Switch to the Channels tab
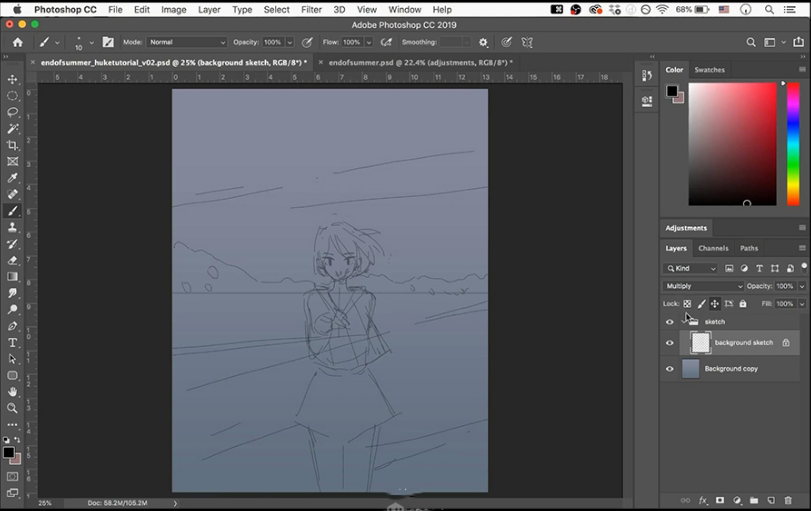 713,248
